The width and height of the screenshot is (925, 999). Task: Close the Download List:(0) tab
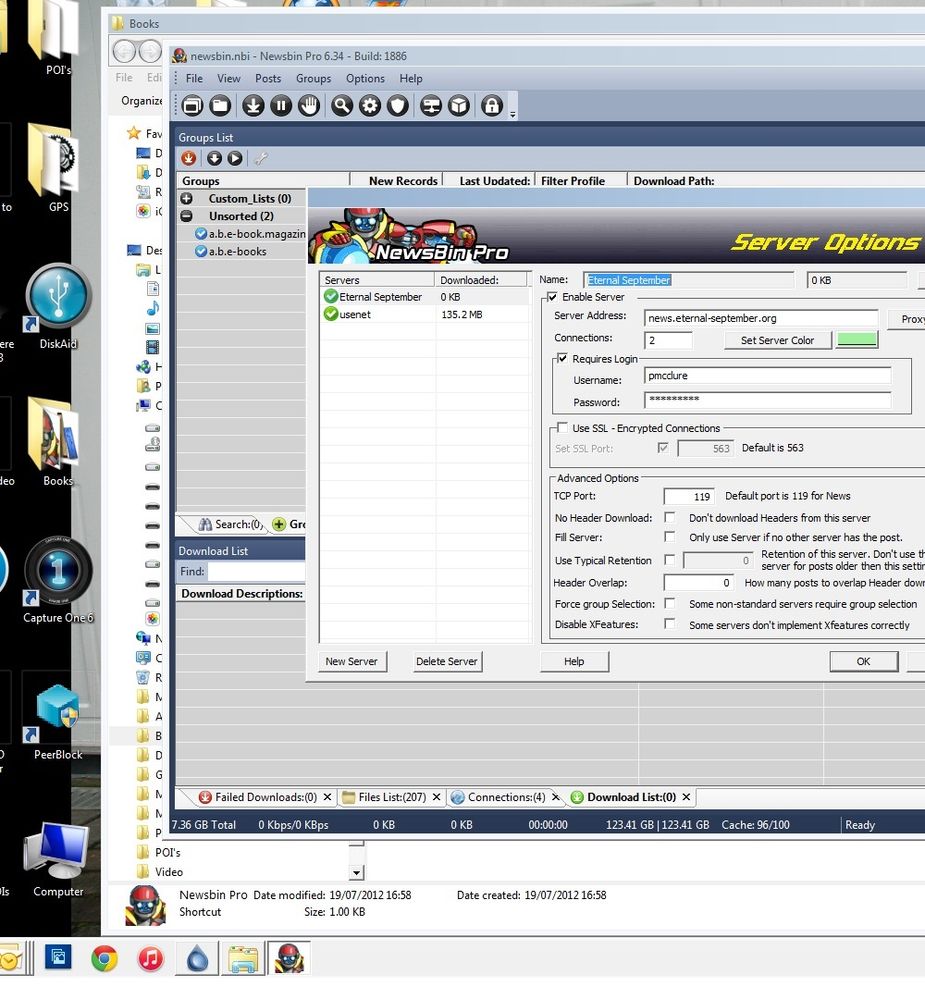(686, 797)
